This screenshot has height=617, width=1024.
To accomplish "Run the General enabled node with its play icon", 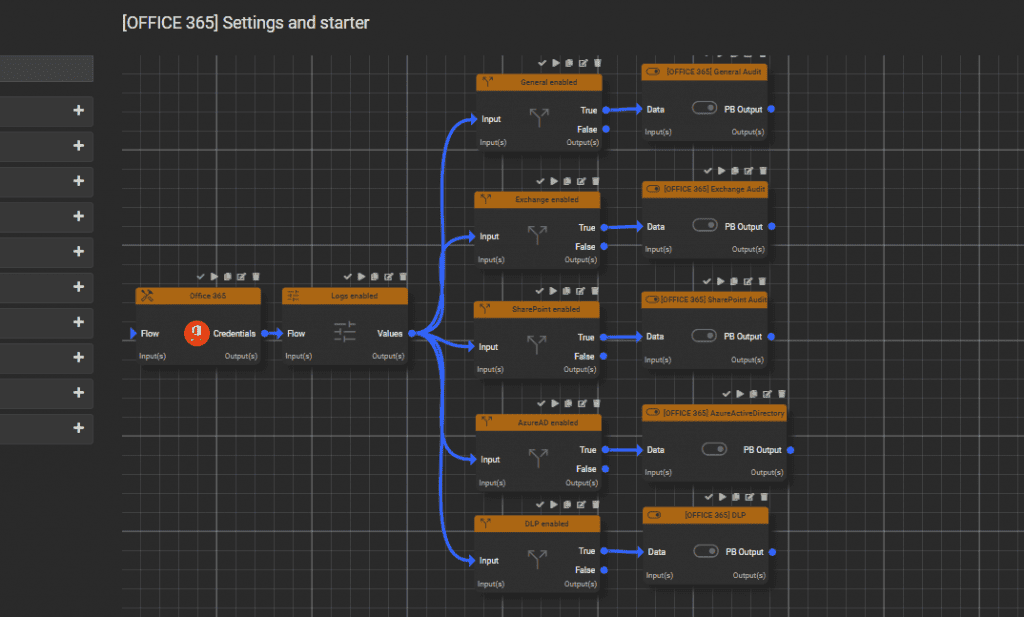I will 556,63.
